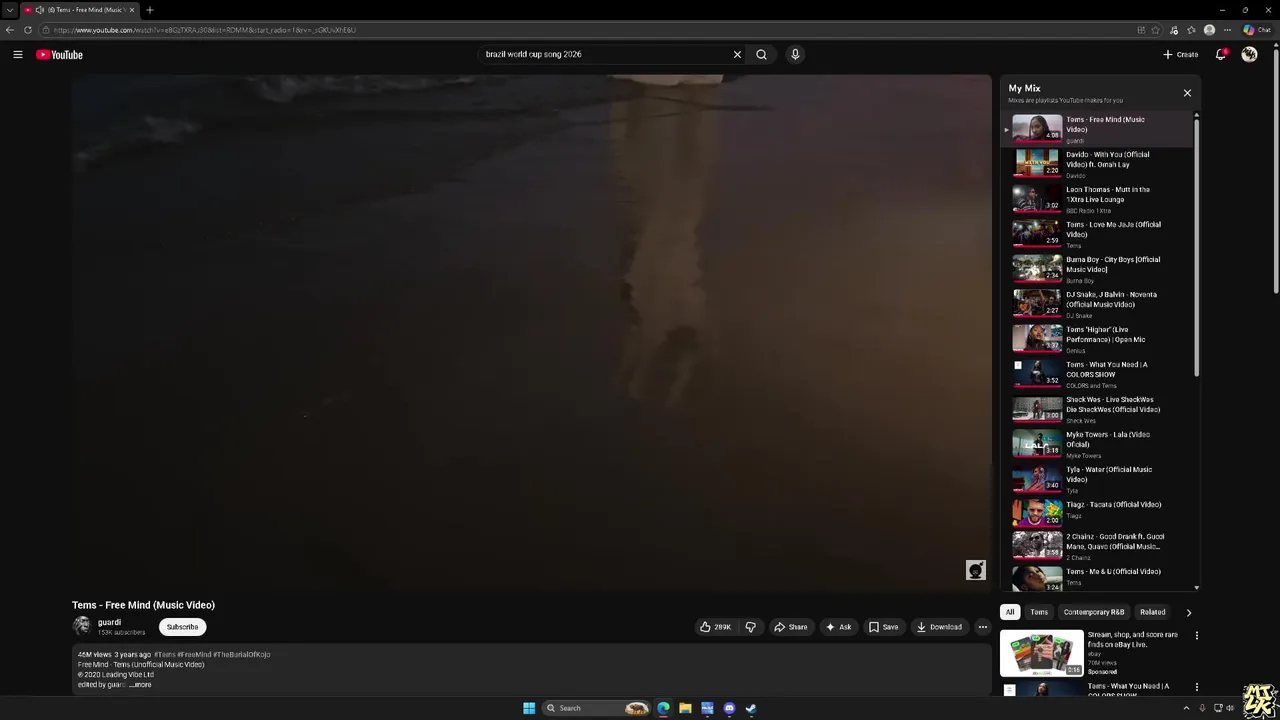Select the Related filter chip
This screenshot has width=1280, height=720.
point(1152,612)
